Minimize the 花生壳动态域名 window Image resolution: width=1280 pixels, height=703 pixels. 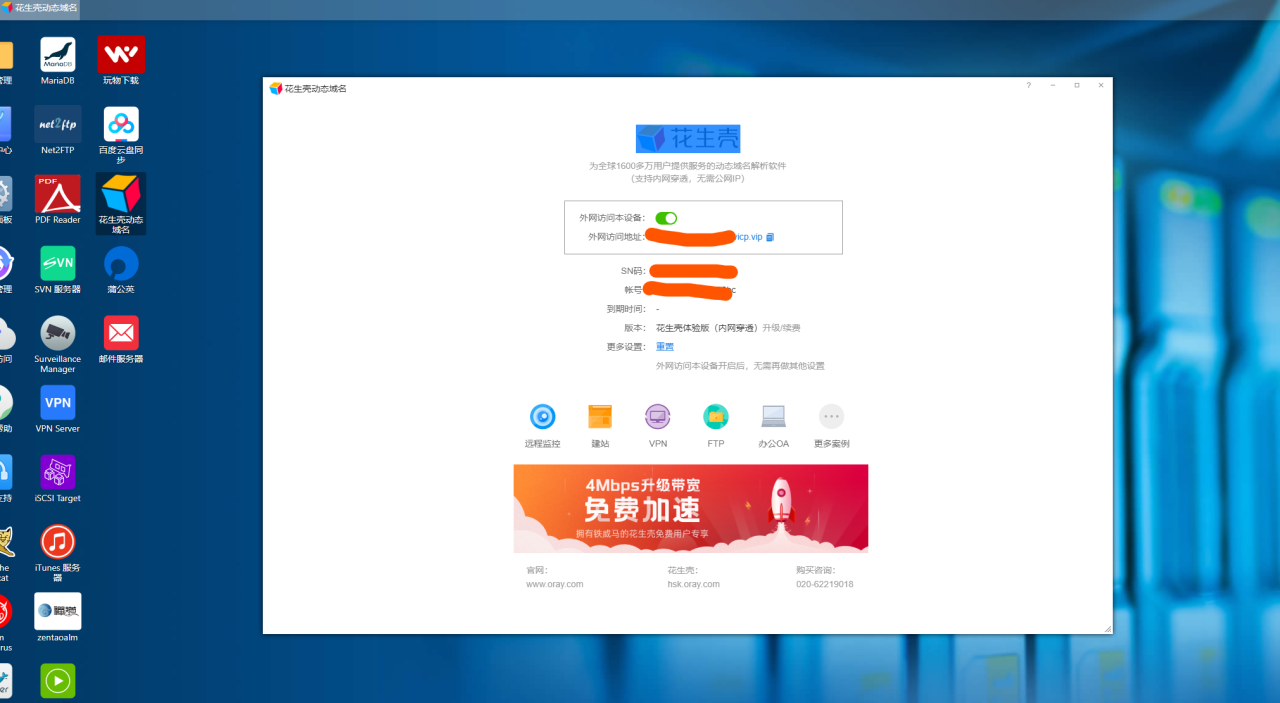(1053, 86)
